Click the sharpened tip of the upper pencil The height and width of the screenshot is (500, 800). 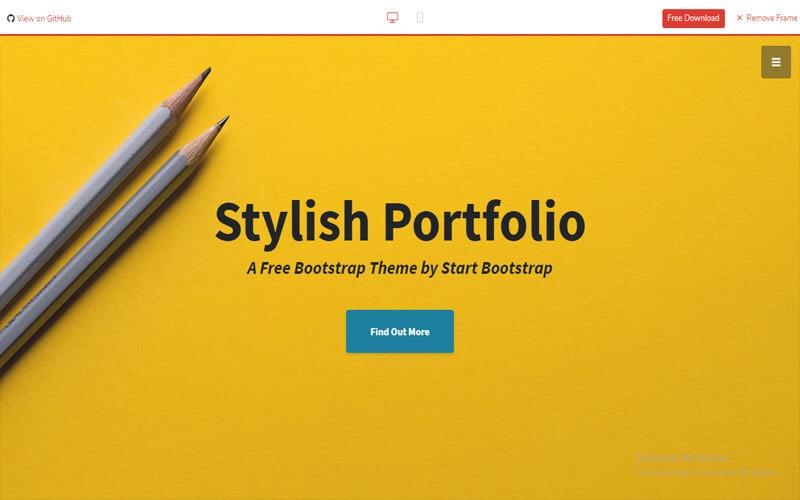point(205,74)
